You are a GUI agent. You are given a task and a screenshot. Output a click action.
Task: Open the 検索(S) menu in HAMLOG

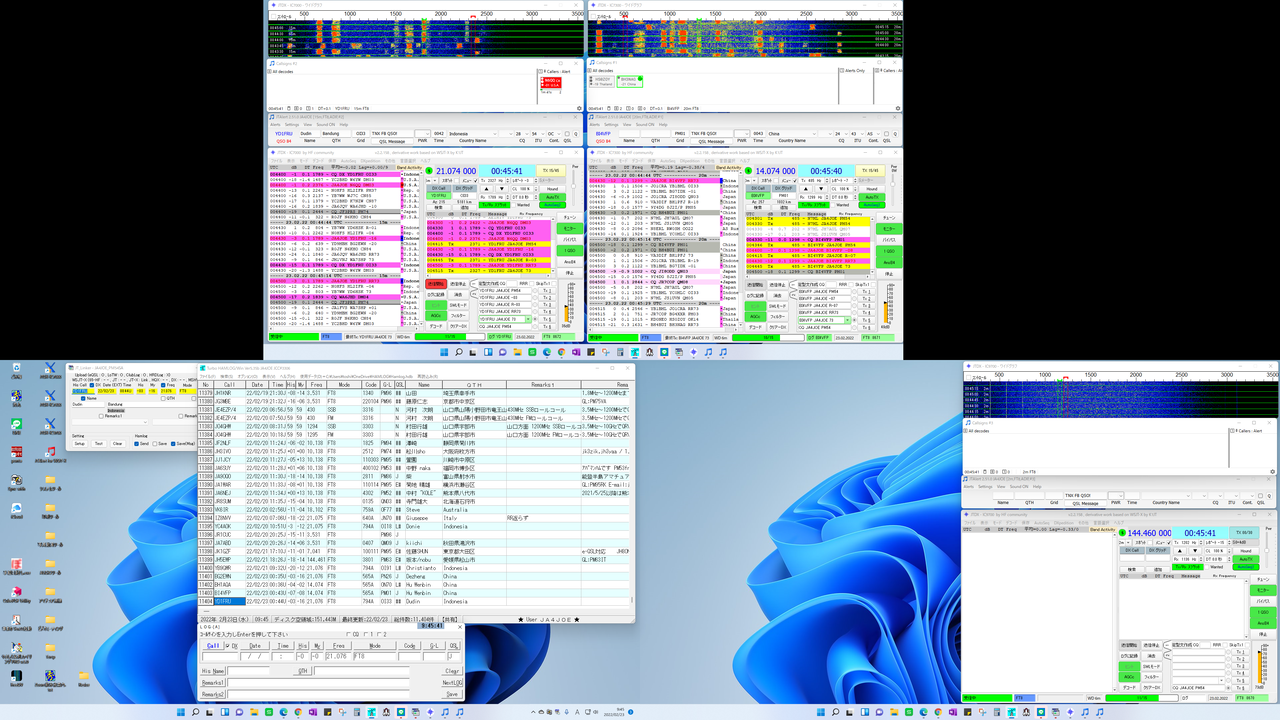click(x=226, y=377)
